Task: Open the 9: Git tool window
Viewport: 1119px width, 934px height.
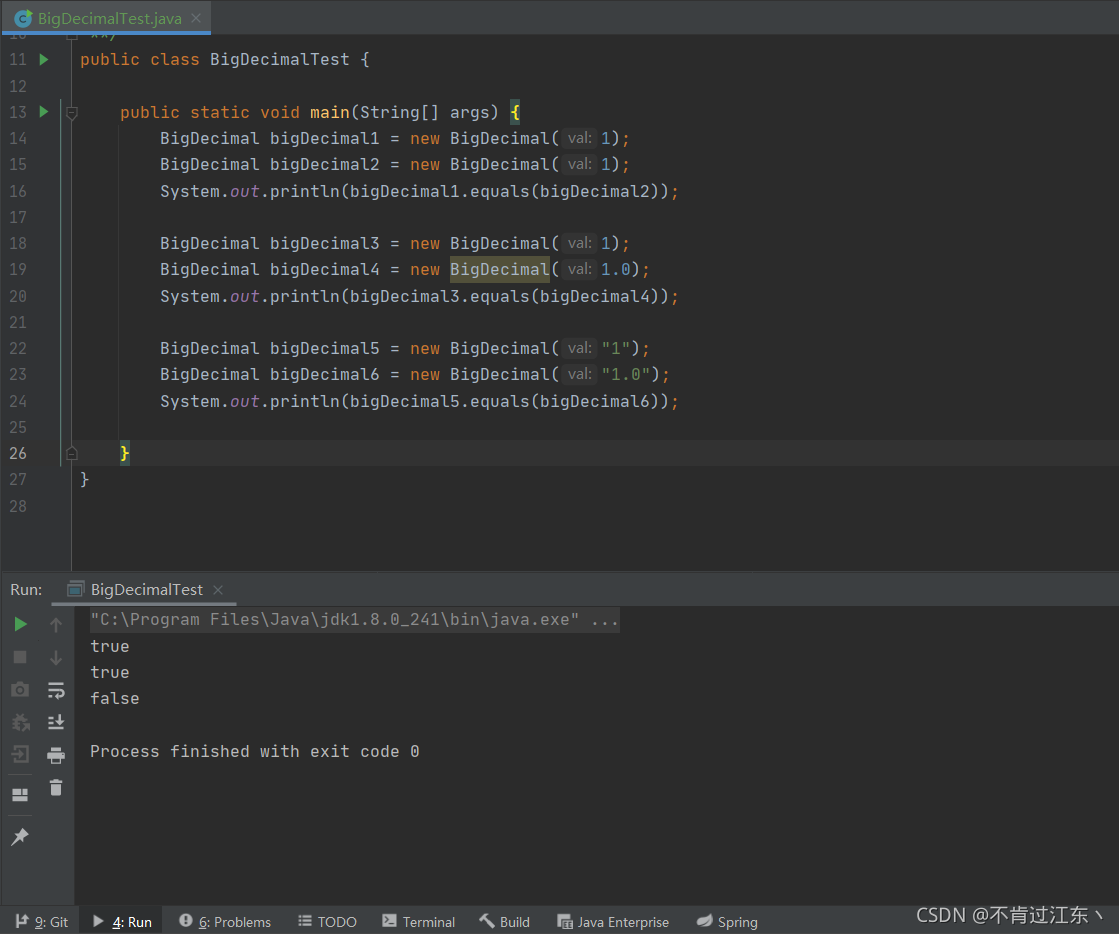Action: (42, 922)
